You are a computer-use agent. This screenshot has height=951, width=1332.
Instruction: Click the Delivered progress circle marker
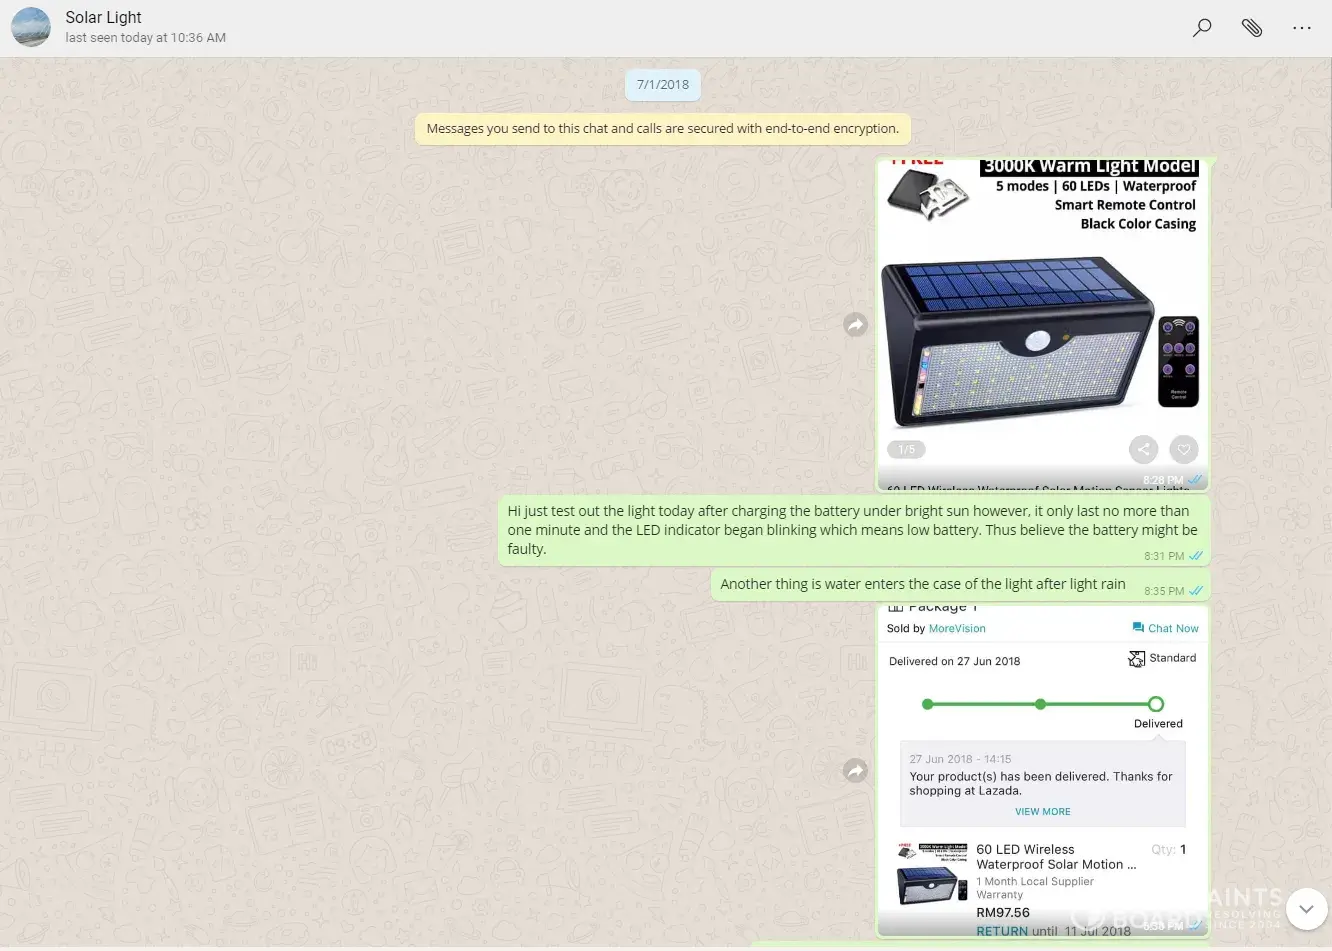[x=1156, y=704]
